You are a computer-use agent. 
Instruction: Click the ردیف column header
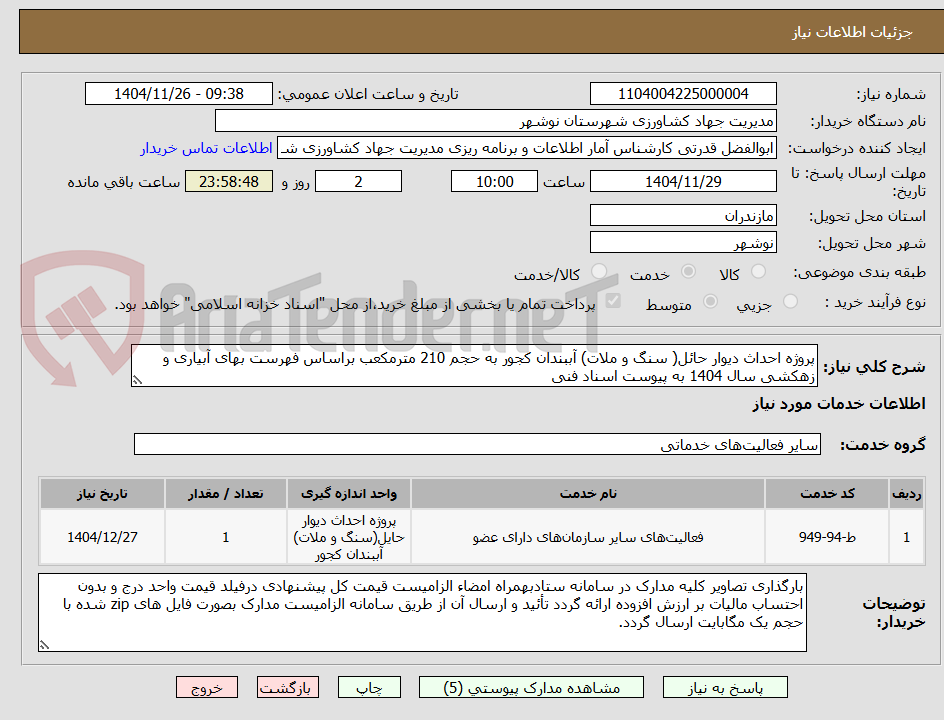pos(906,494)
